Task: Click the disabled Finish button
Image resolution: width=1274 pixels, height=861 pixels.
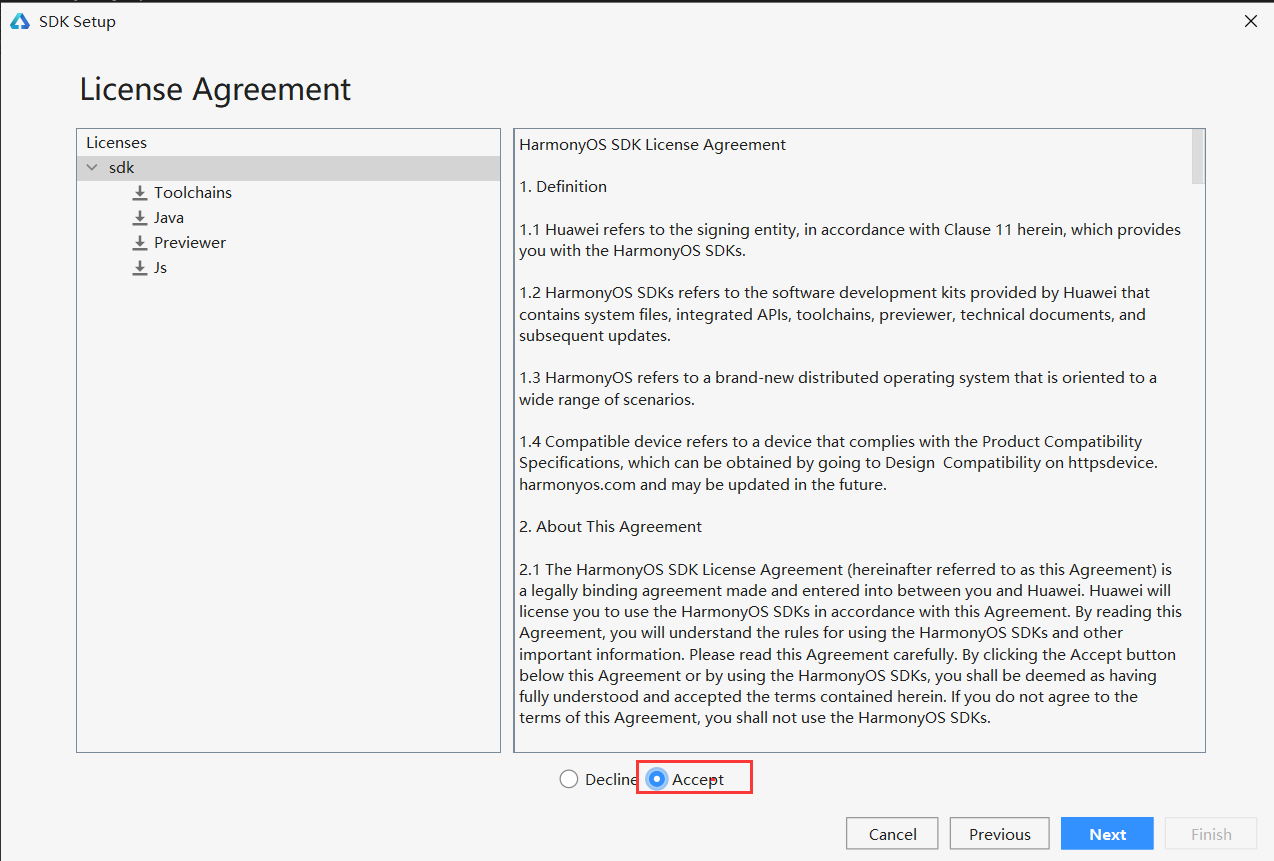Action: coord(1211,834)
